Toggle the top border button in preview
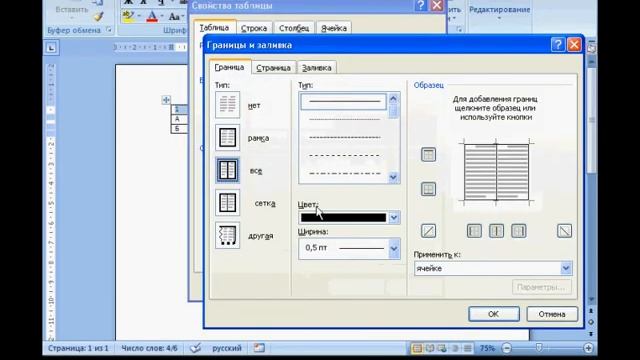Screen dimensions: 640x360 click(x=428, y=155)
